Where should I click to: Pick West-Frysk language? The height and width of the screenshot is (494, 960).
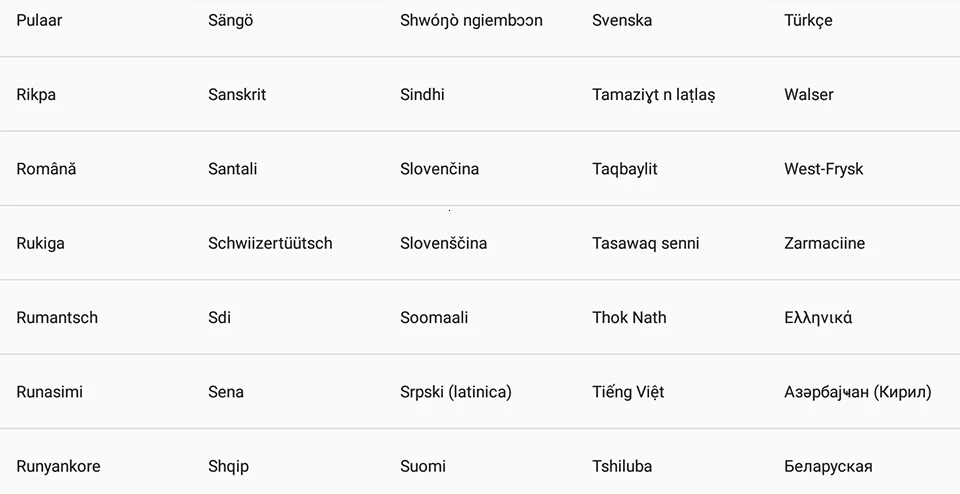tap(823, 169)
